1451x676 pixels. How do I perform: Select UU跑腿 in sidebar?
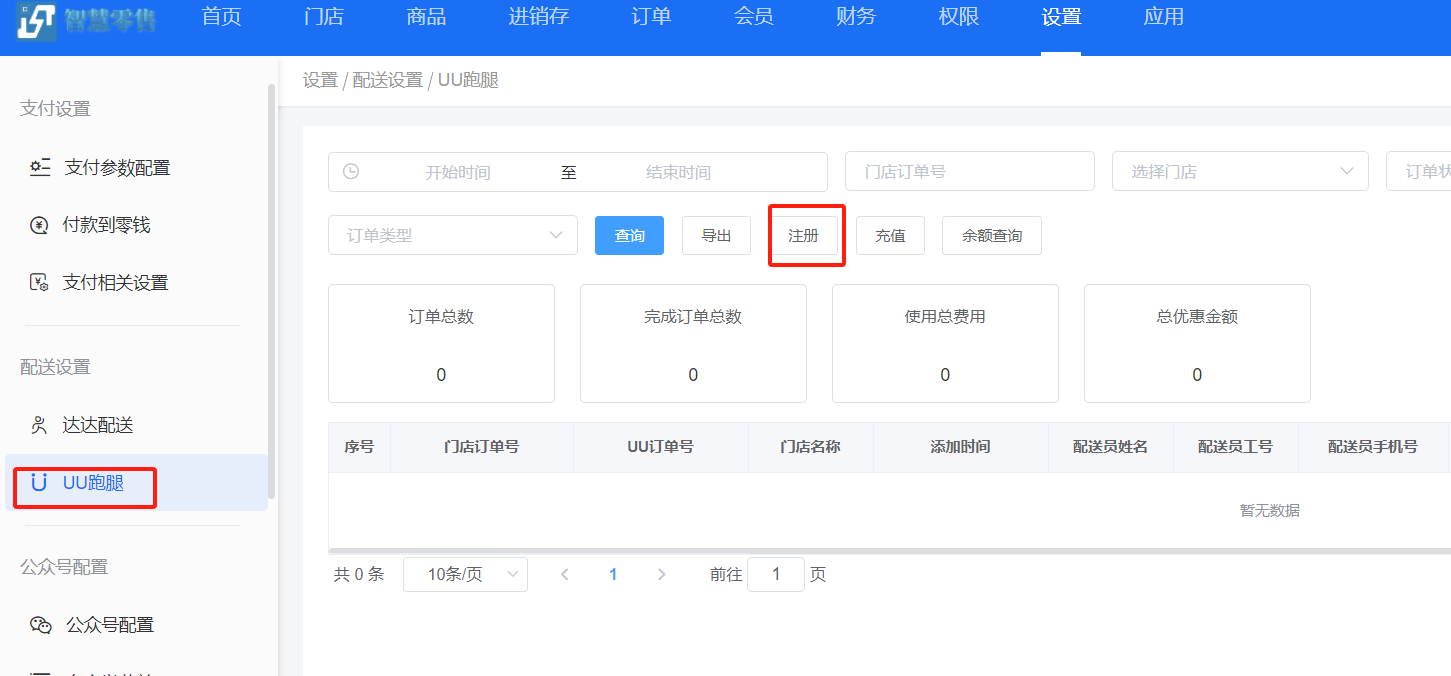coord(137,483)
